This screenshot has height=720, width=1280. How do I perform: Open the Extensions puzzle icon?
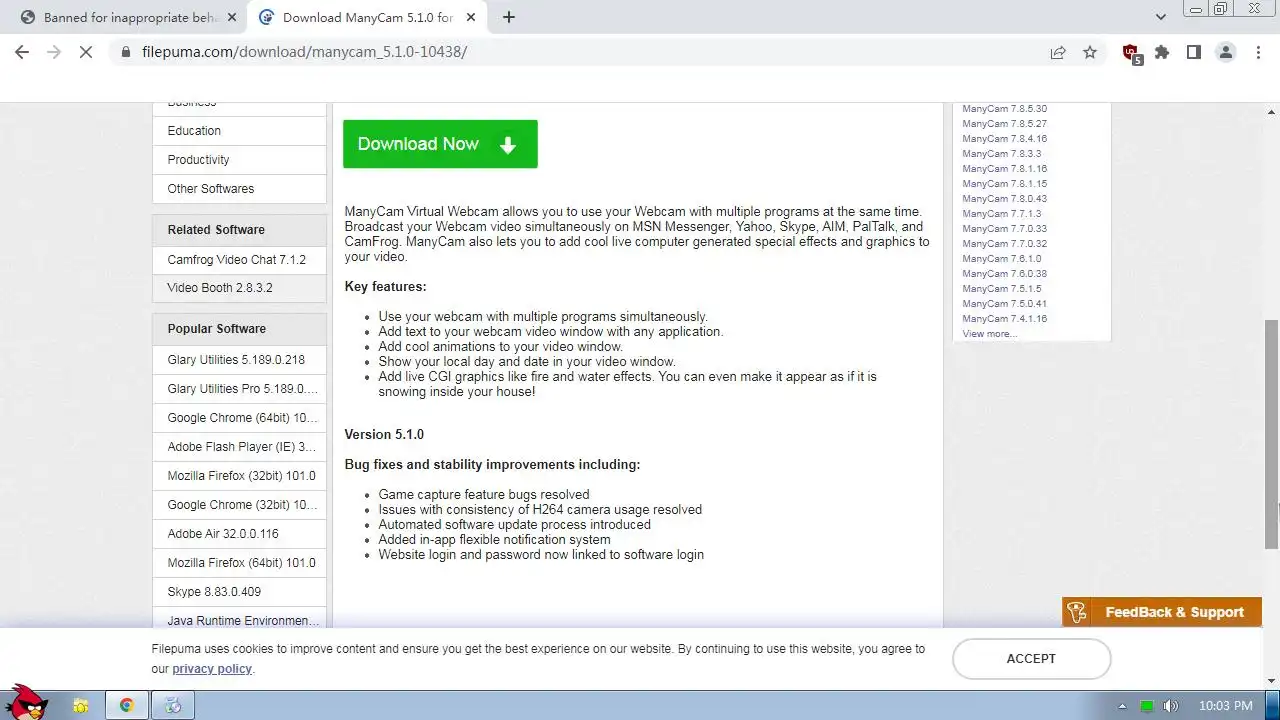pos(1162,52)
